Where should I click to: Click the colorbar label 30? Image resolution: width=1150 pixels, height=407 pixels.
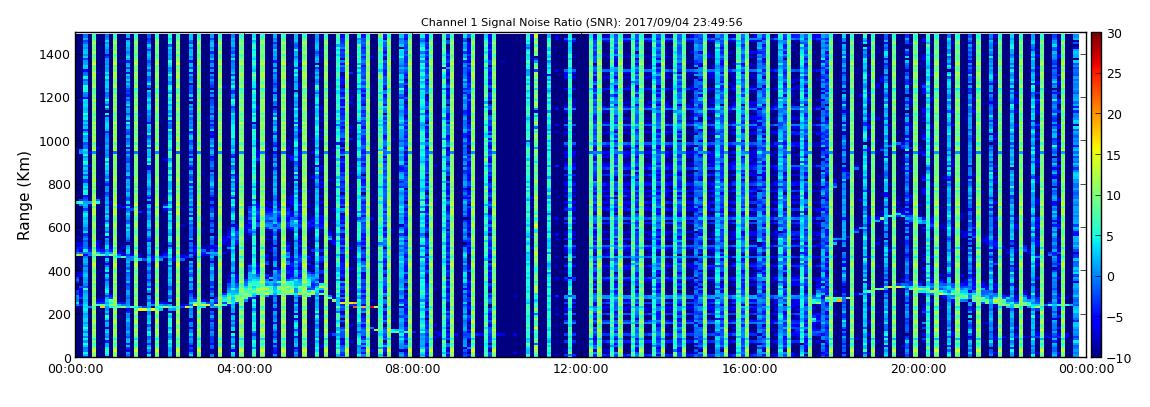1114,34
